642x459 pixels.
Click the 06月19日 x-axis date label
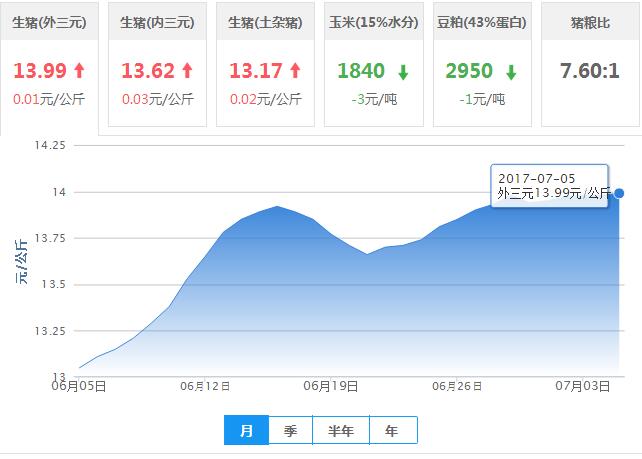330,386
